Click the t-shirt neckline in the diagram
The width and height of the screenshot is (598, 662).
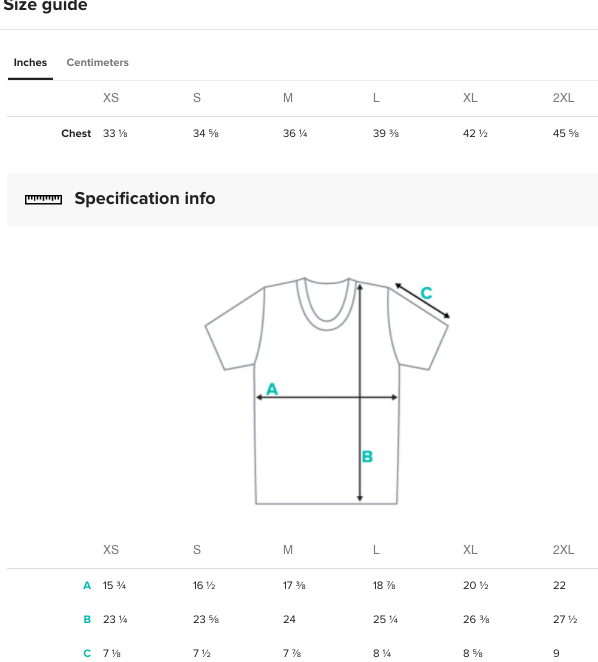(x=326, y=304)
